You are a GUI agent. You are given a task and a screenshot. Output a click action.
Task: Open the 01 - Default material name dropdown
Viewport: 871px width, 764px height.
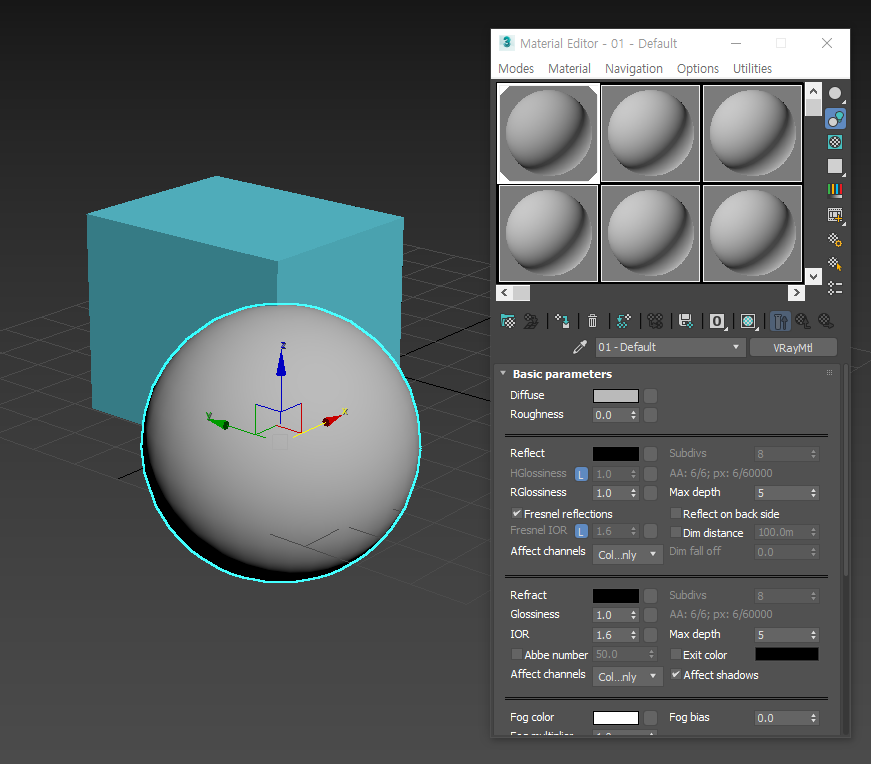click(670, 347)
